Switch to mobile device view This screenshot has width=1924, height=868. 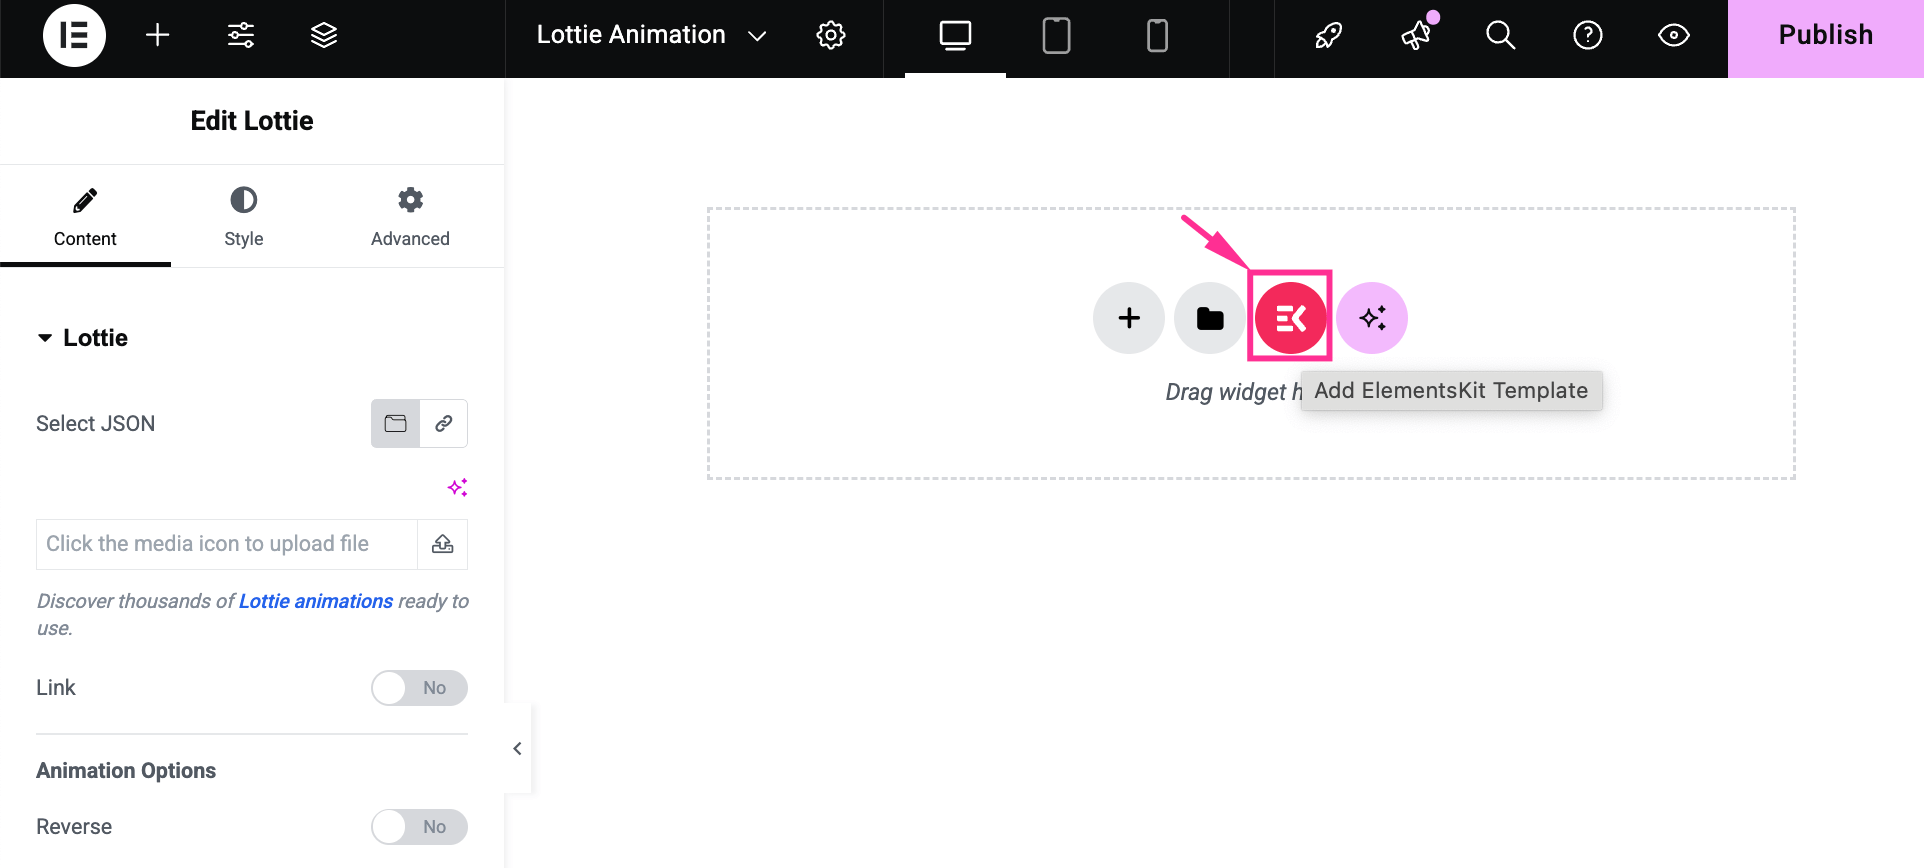[1157, 36]
